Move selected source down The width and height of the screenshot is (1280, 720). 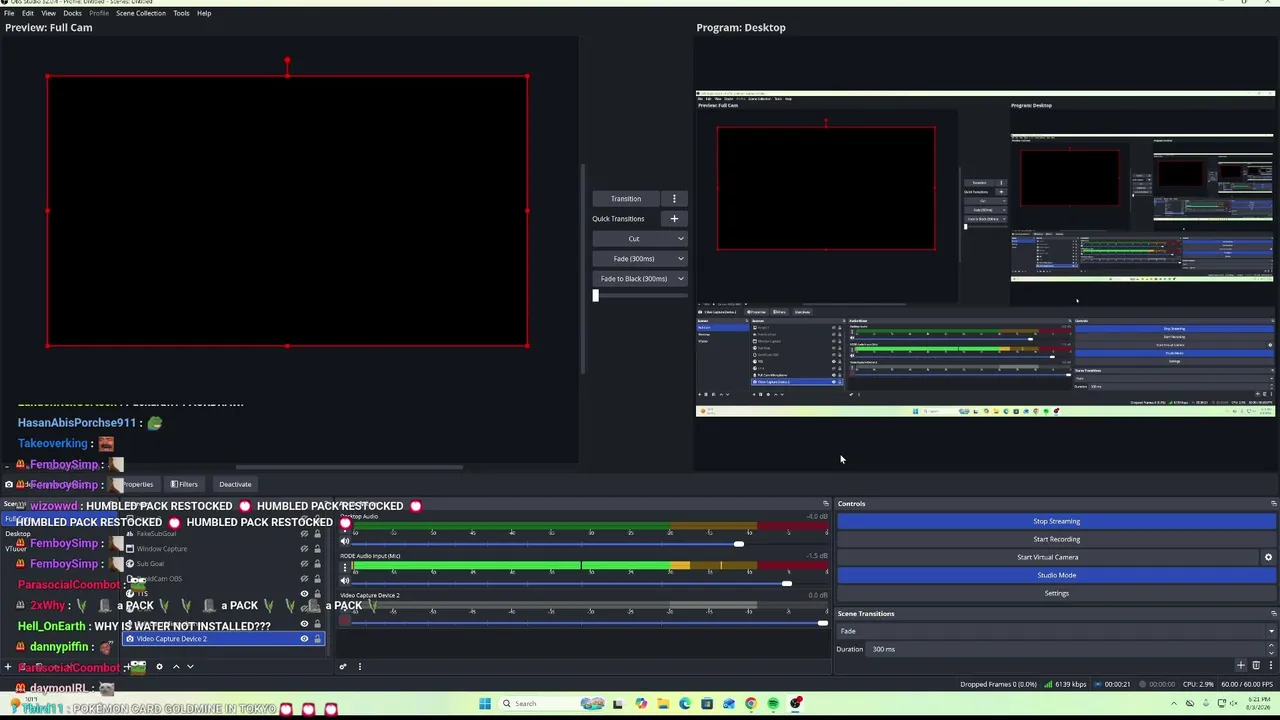pyautogui.click(x=190, y=666)
